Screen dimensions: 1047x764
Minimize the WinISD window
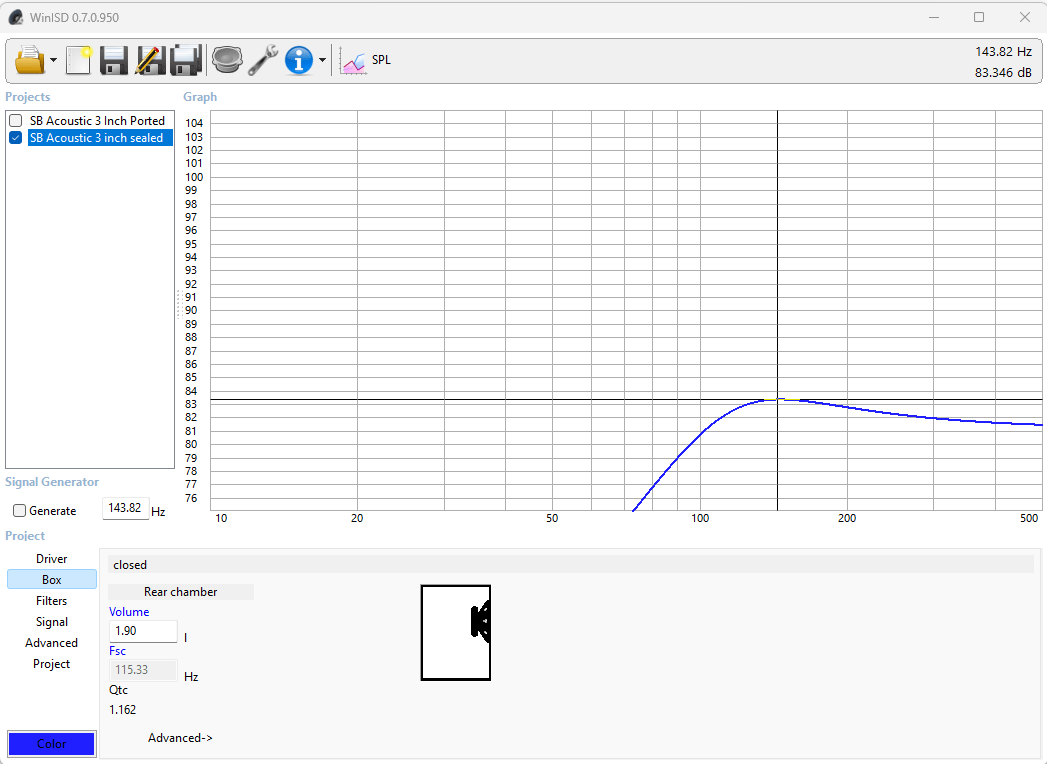click(x=934, y=17)
